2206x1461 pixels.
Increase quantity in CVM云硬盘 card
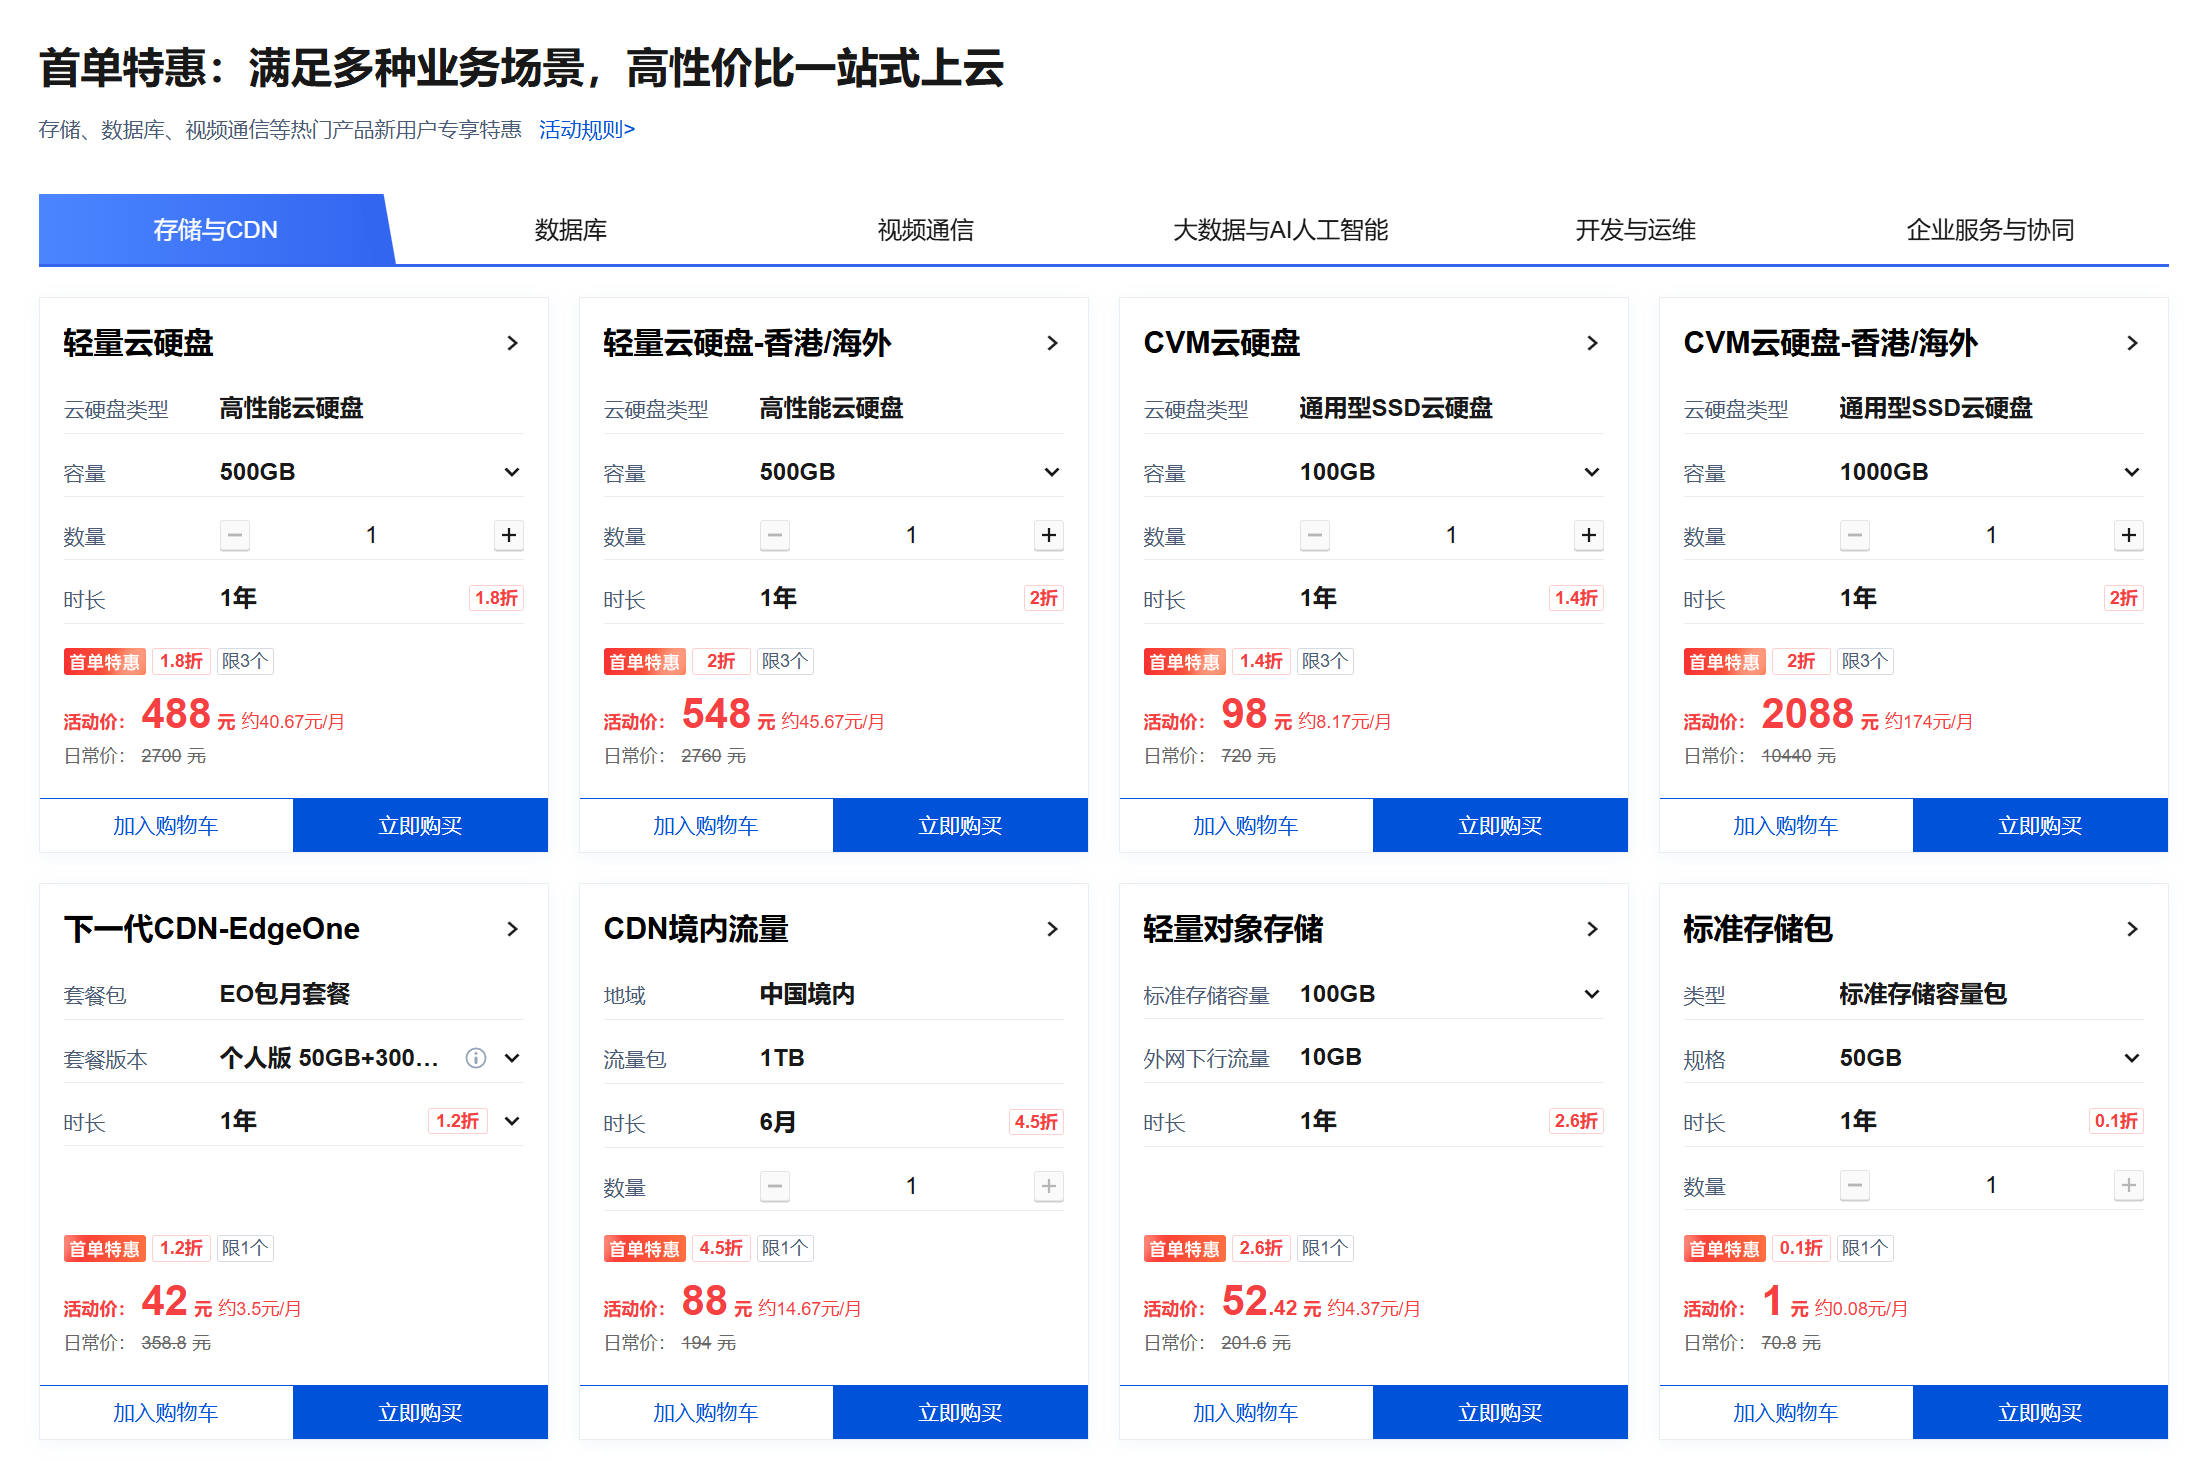pos(1589,535)
